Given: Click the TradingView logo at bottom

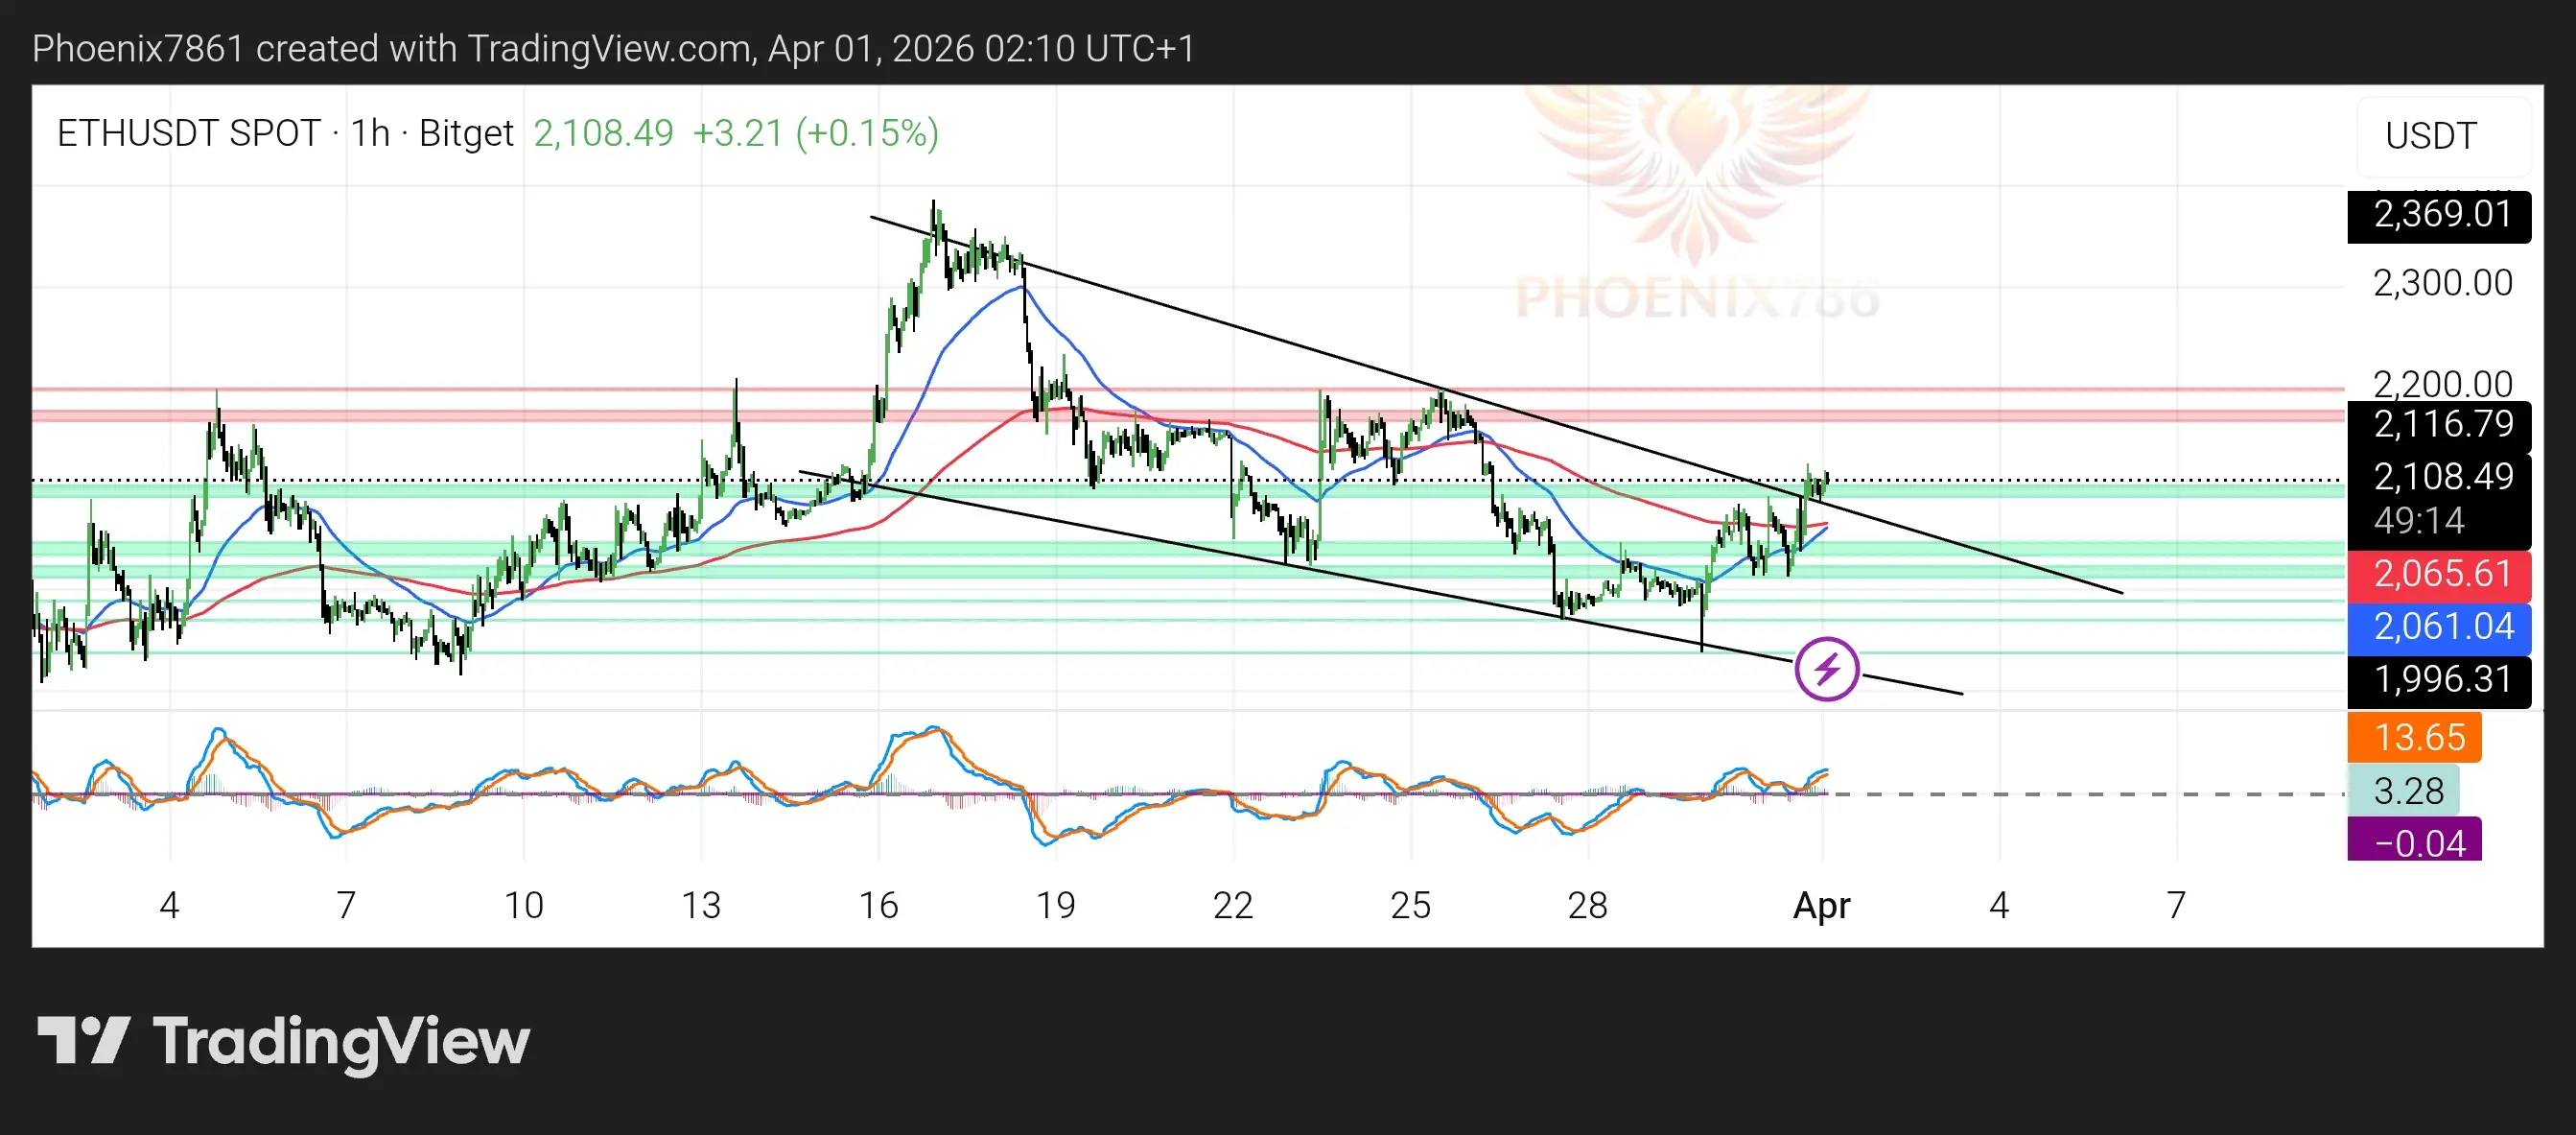Looking at the screenshot, I should (283, 1042).
